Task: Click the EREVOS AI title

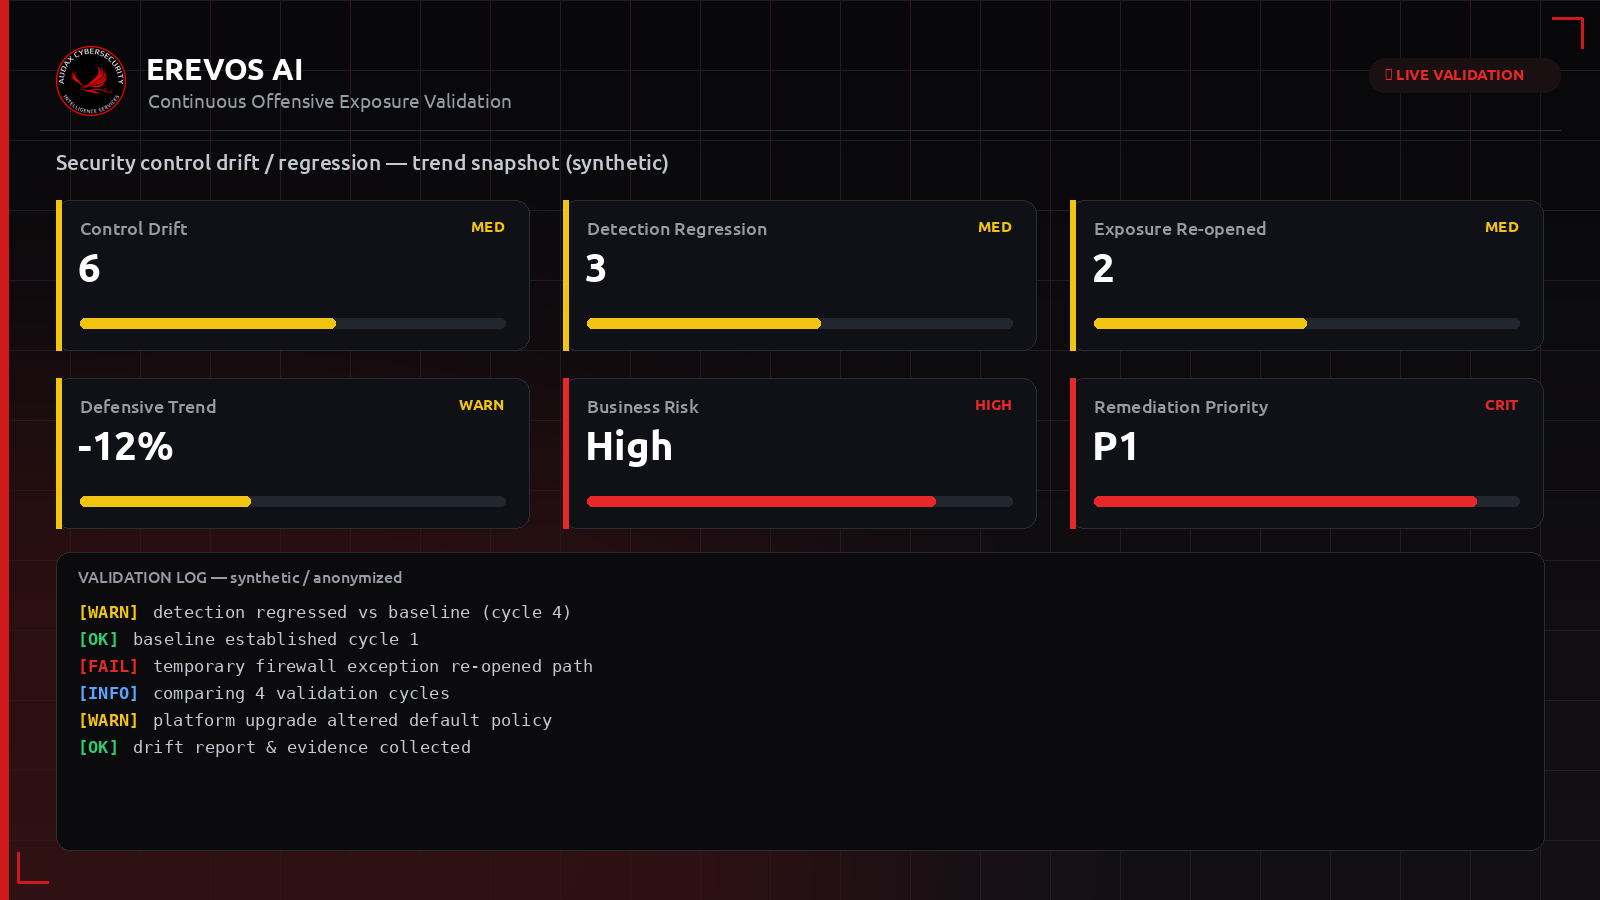Action: [x=225, y=70]
